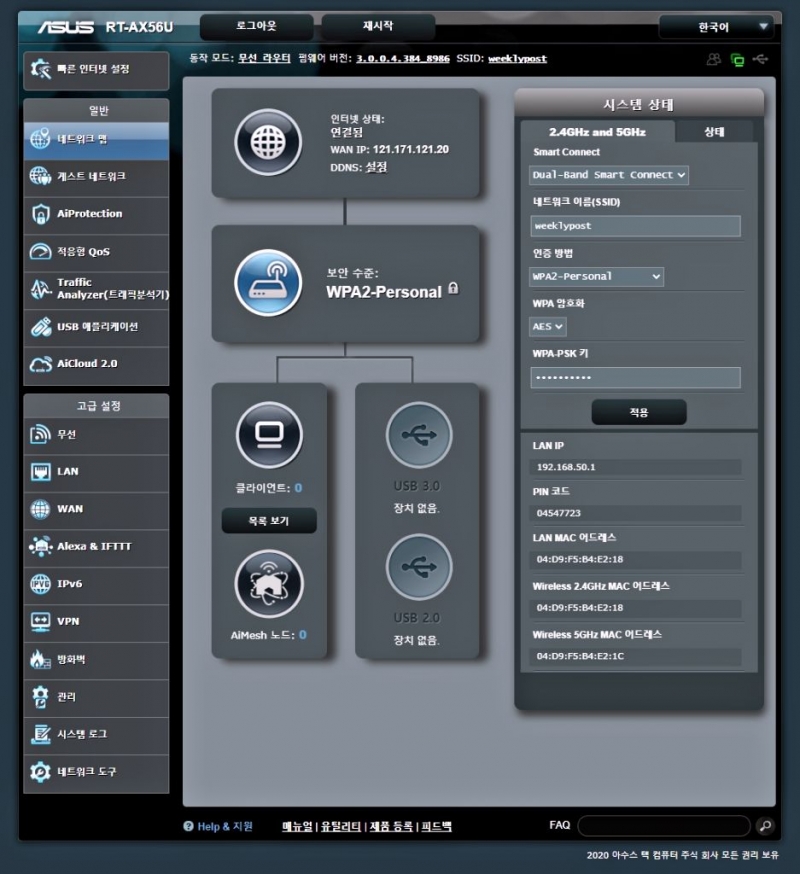Click the 로그아웃 (Logout) button
Screen dimensions: 800x874
(256, 26)
